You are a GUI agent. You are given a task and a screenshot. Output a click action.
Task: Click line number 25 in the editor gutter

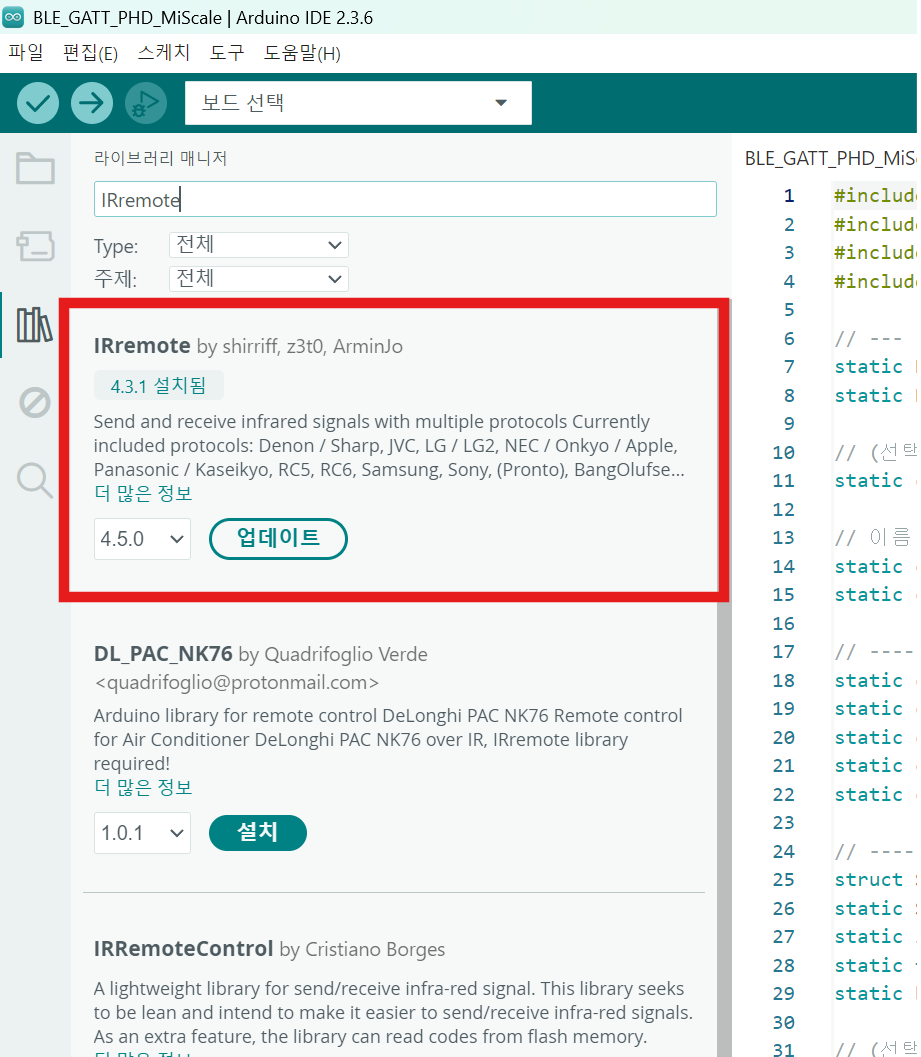click(x=783, y=880)
